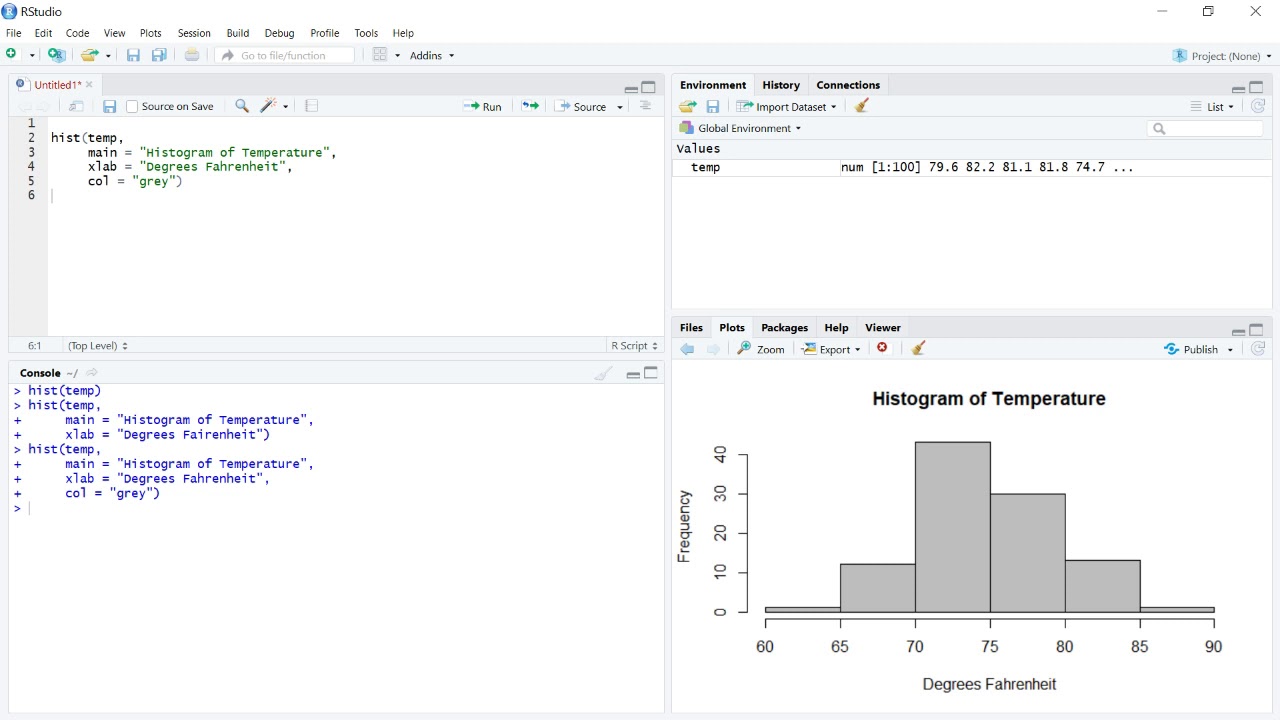
Task: Open the File menu
Action: point(13,33)
